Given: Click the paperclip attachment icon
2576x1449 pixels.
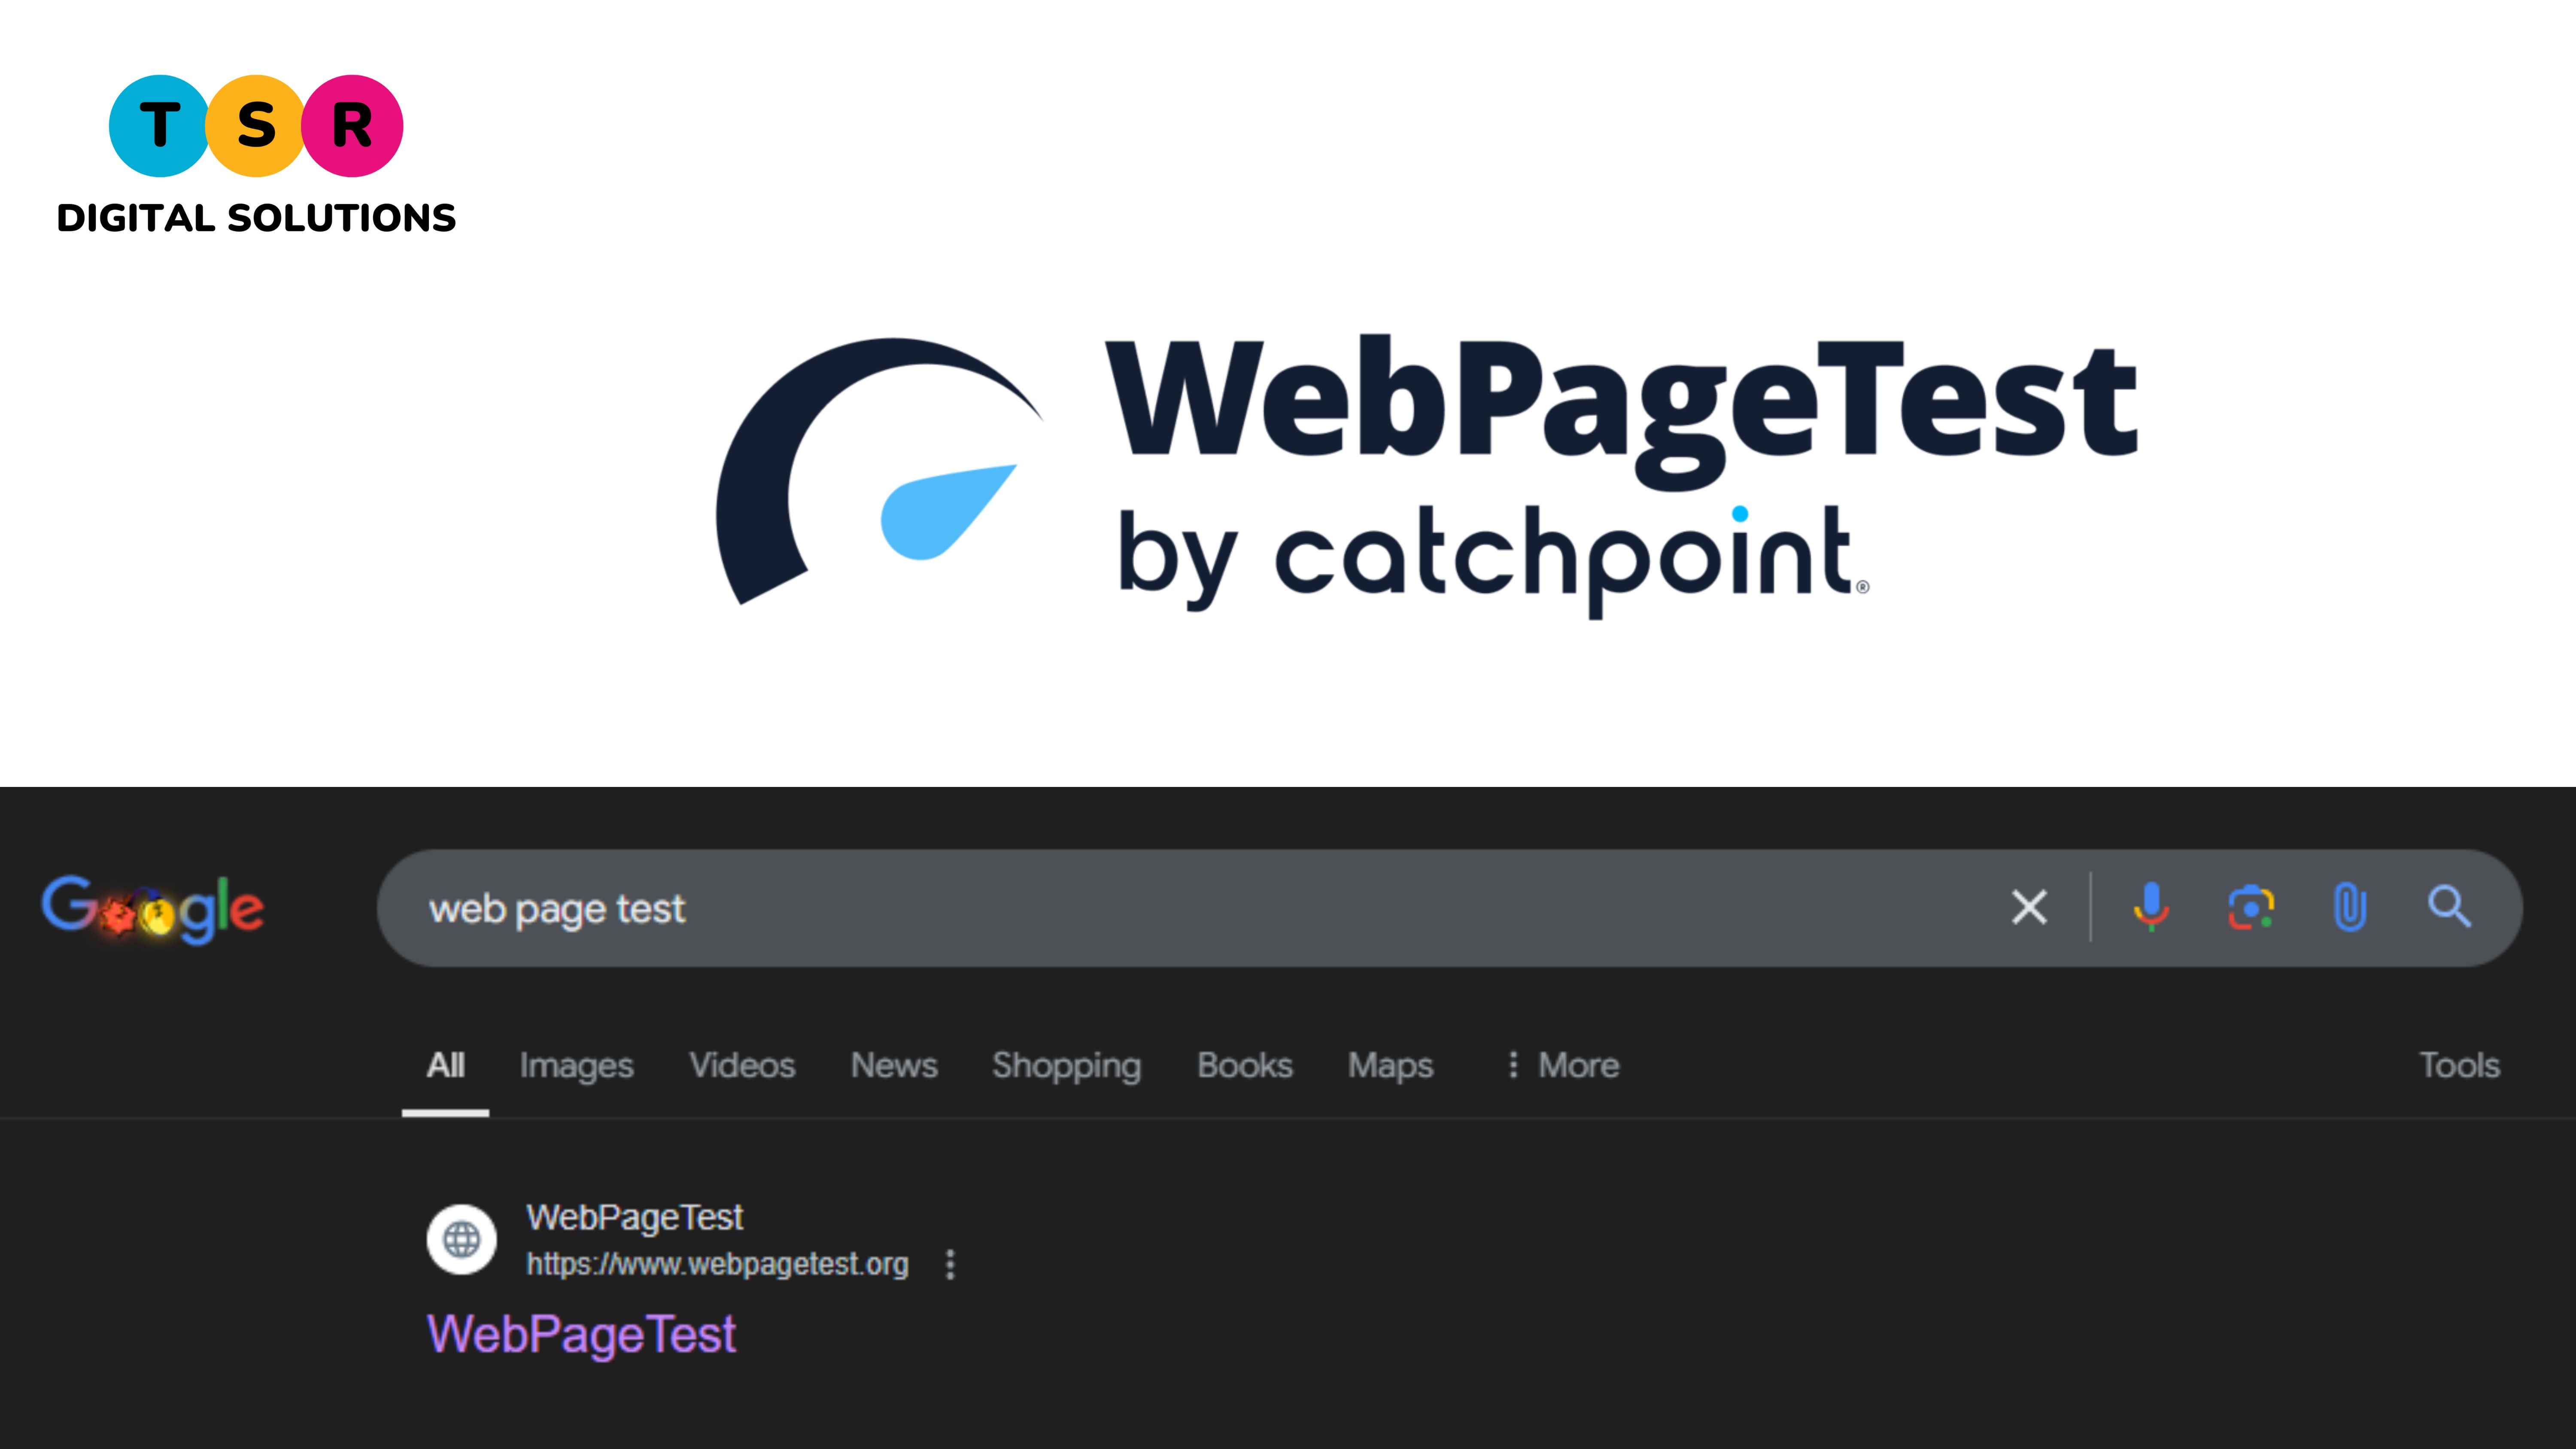Looking at the screenshot, I should (2350, 907).
